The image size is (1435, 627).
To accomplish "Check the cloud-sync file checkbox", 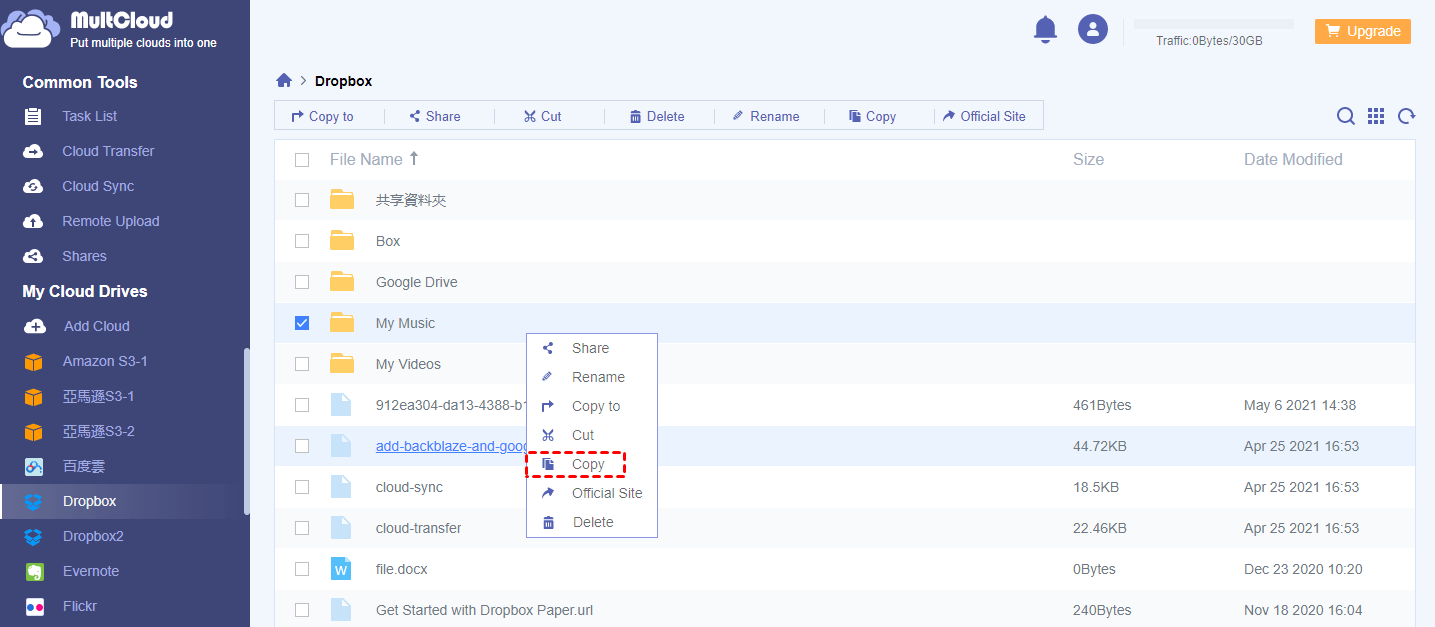I will point(302,487).
